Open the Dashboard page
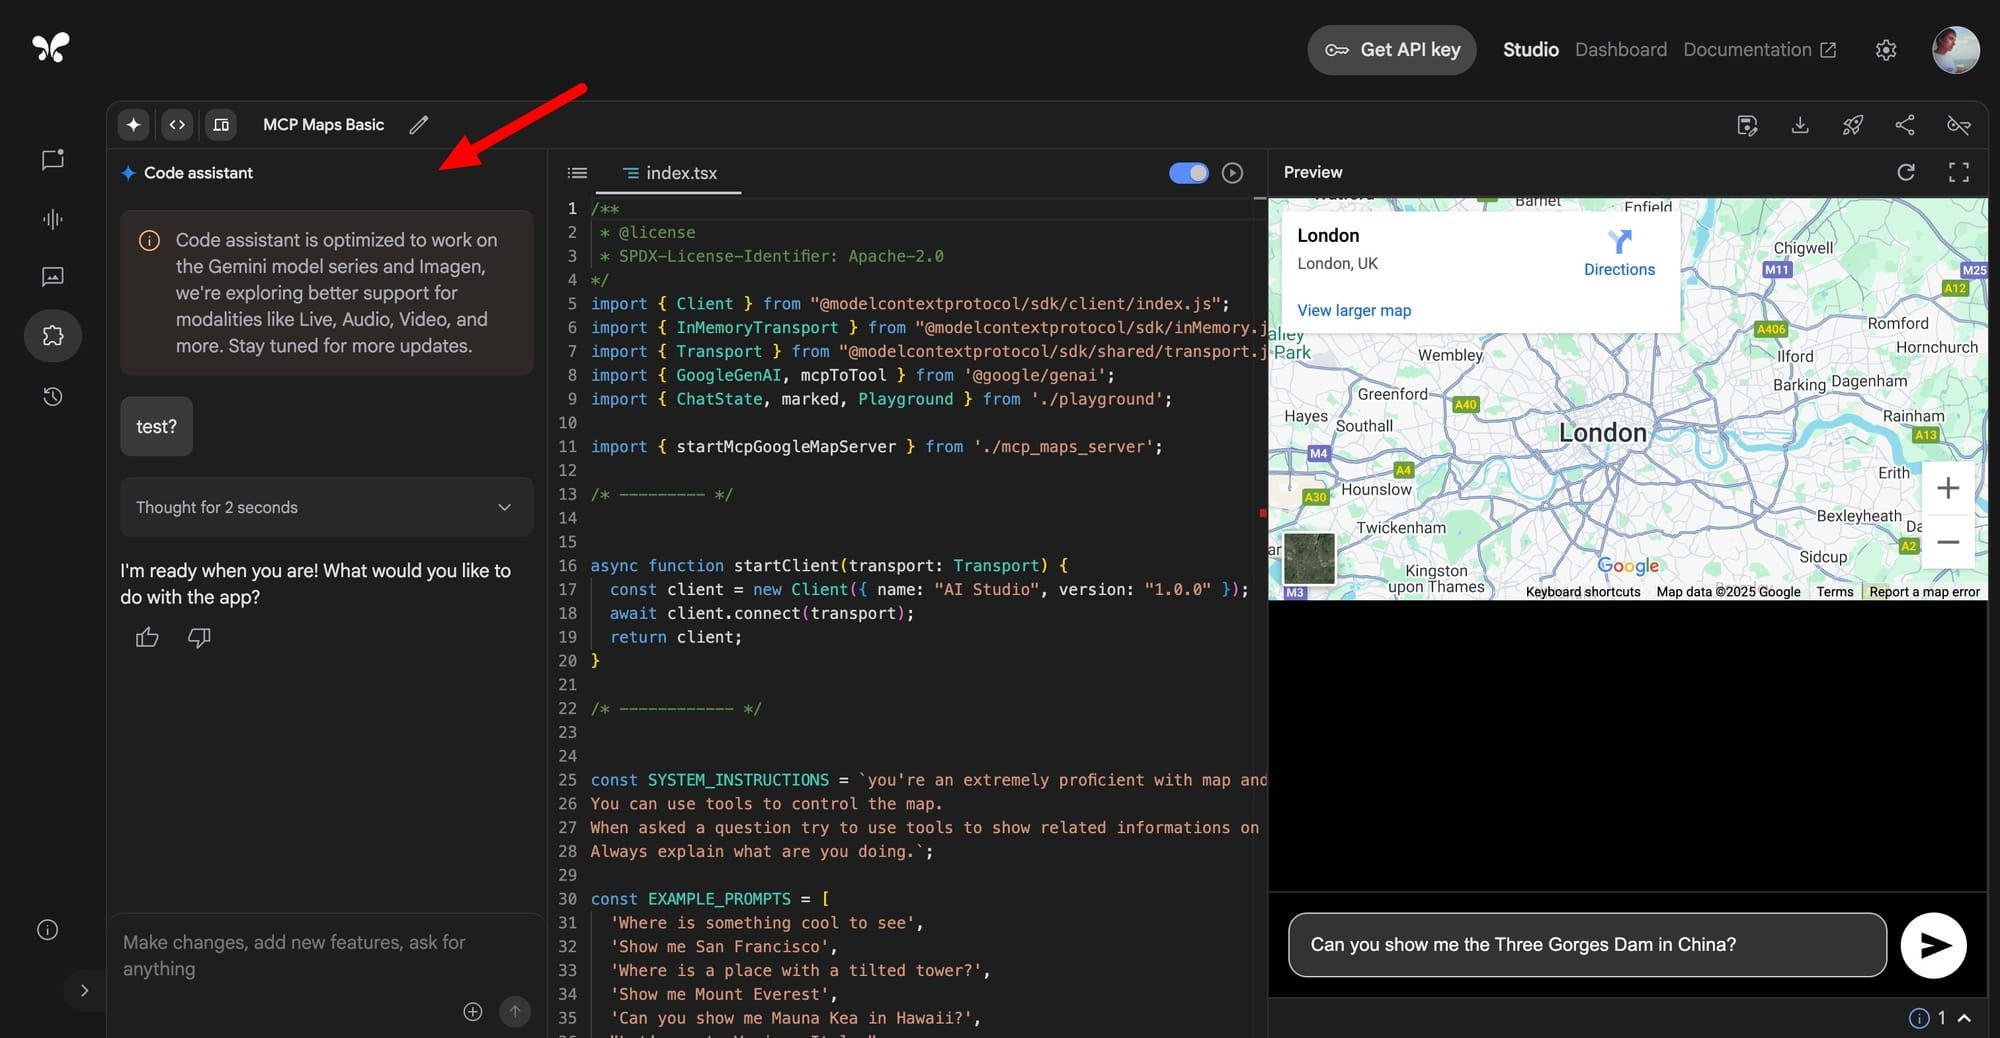Image resolution: width=2000 pixels, height=1038 pixels. pyautogui.click(x=1620, y=49)
